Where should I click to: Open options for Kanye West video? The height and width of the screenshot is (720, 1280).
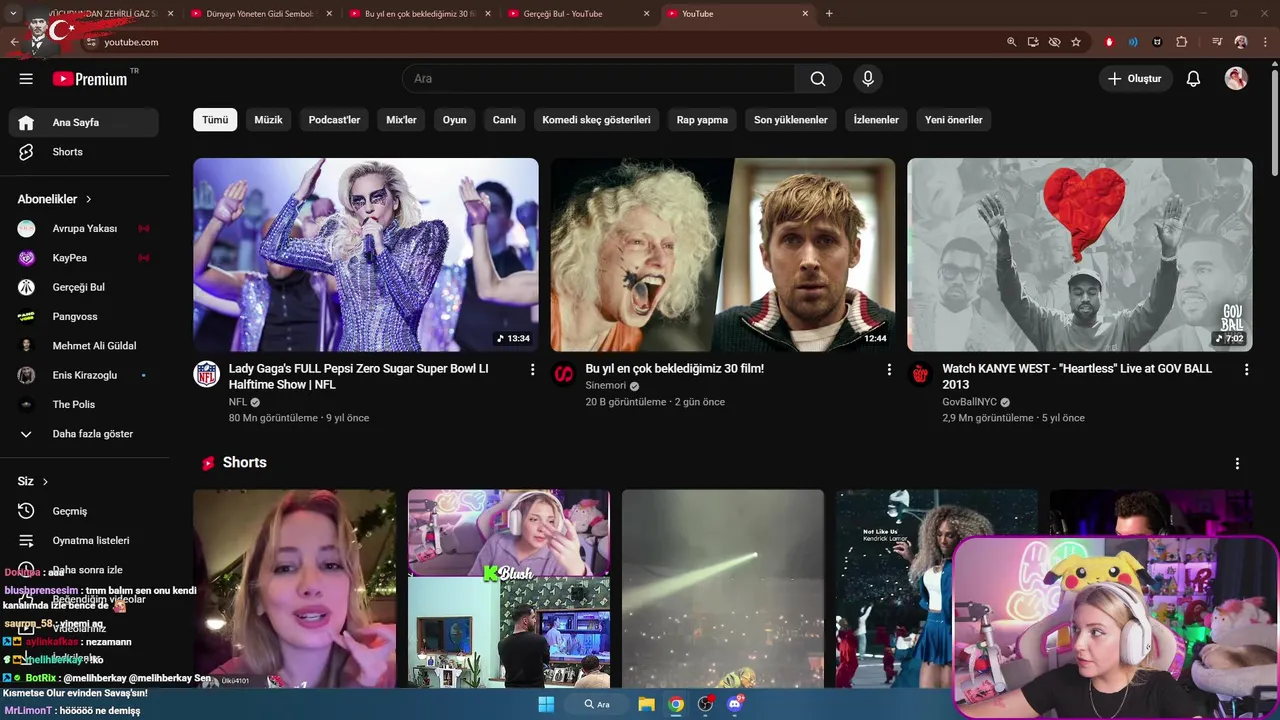1246,370
